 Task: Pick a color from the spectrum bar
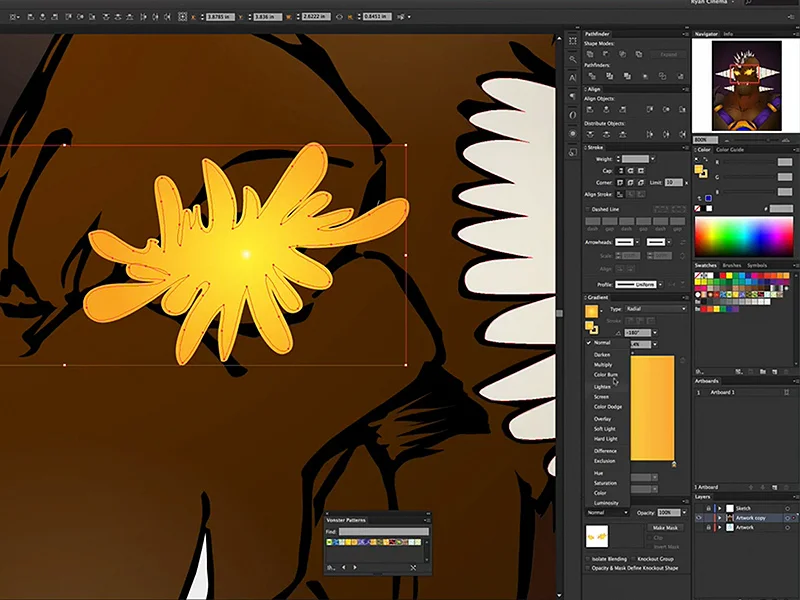(x=742, y=236)
